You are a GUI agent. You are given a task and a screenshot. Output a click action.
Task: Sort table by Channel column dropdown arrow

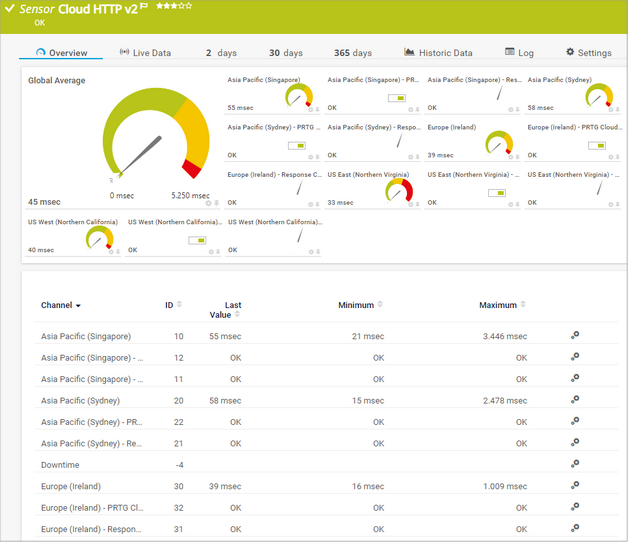(78, 306)
